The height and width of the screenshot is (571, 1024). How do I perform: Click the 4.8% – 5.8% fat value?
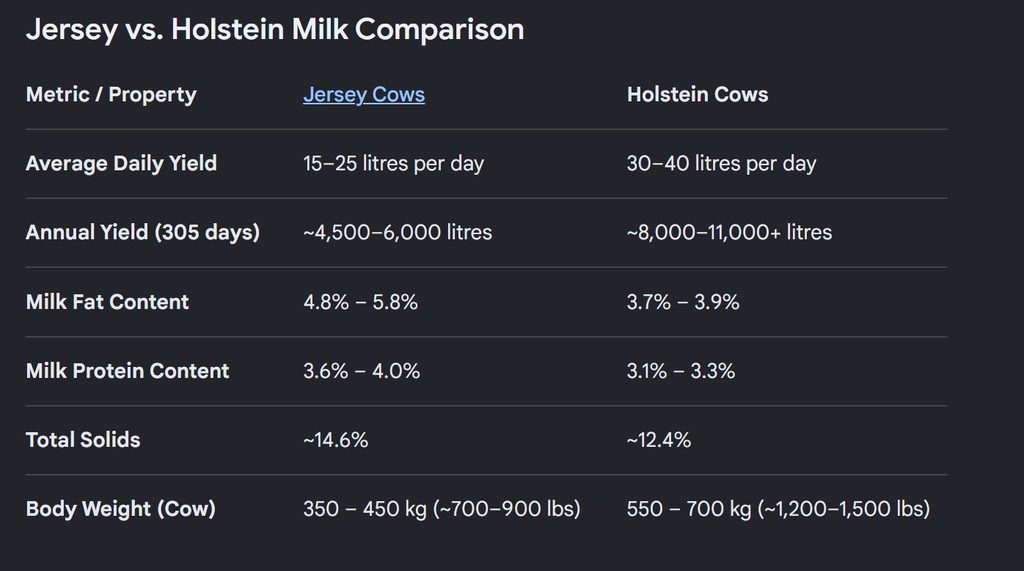pyautogui.click(x=360, y=302)
